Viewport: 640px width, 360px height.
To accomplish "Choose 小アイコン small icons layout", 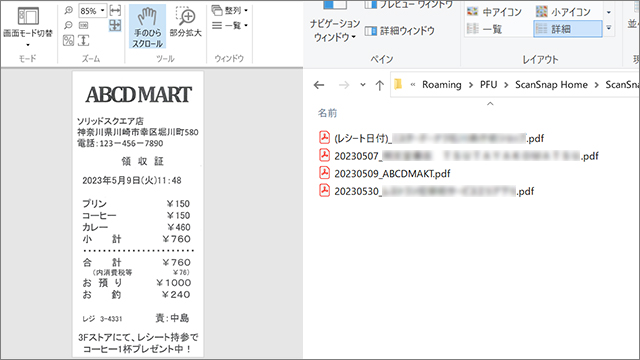I will (564, 12).
